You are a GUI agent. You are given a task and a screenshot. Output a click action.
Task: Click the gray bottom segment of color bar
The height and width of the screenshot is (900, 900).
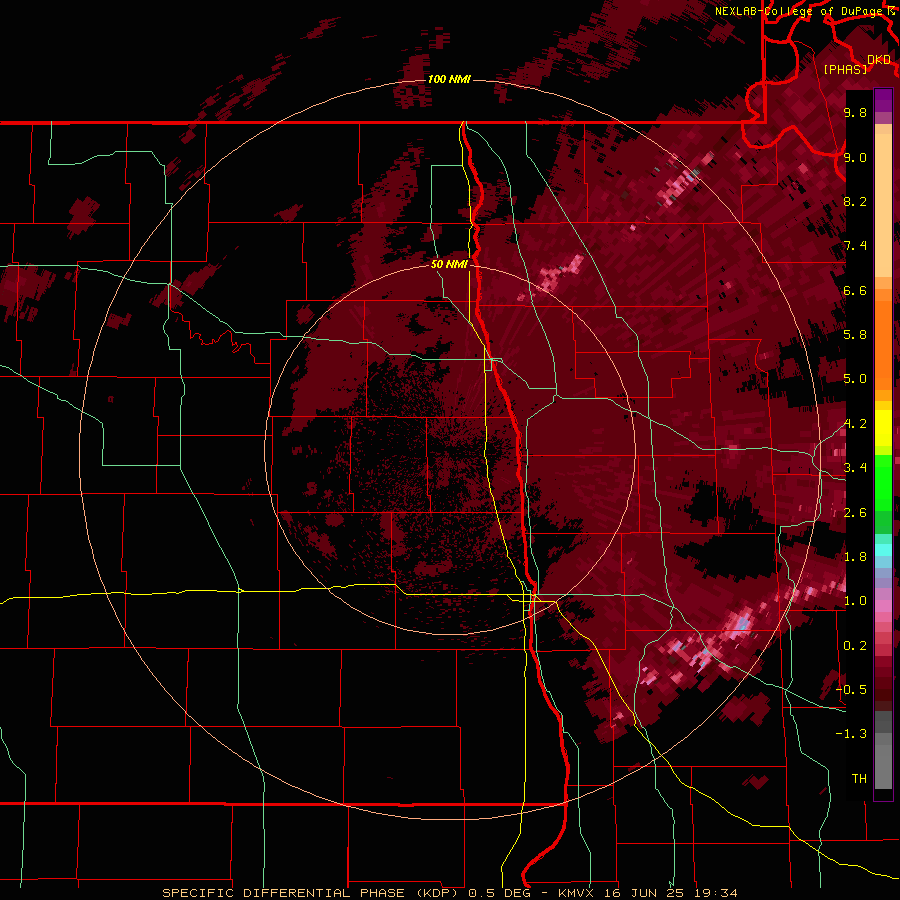coord(883,763)
